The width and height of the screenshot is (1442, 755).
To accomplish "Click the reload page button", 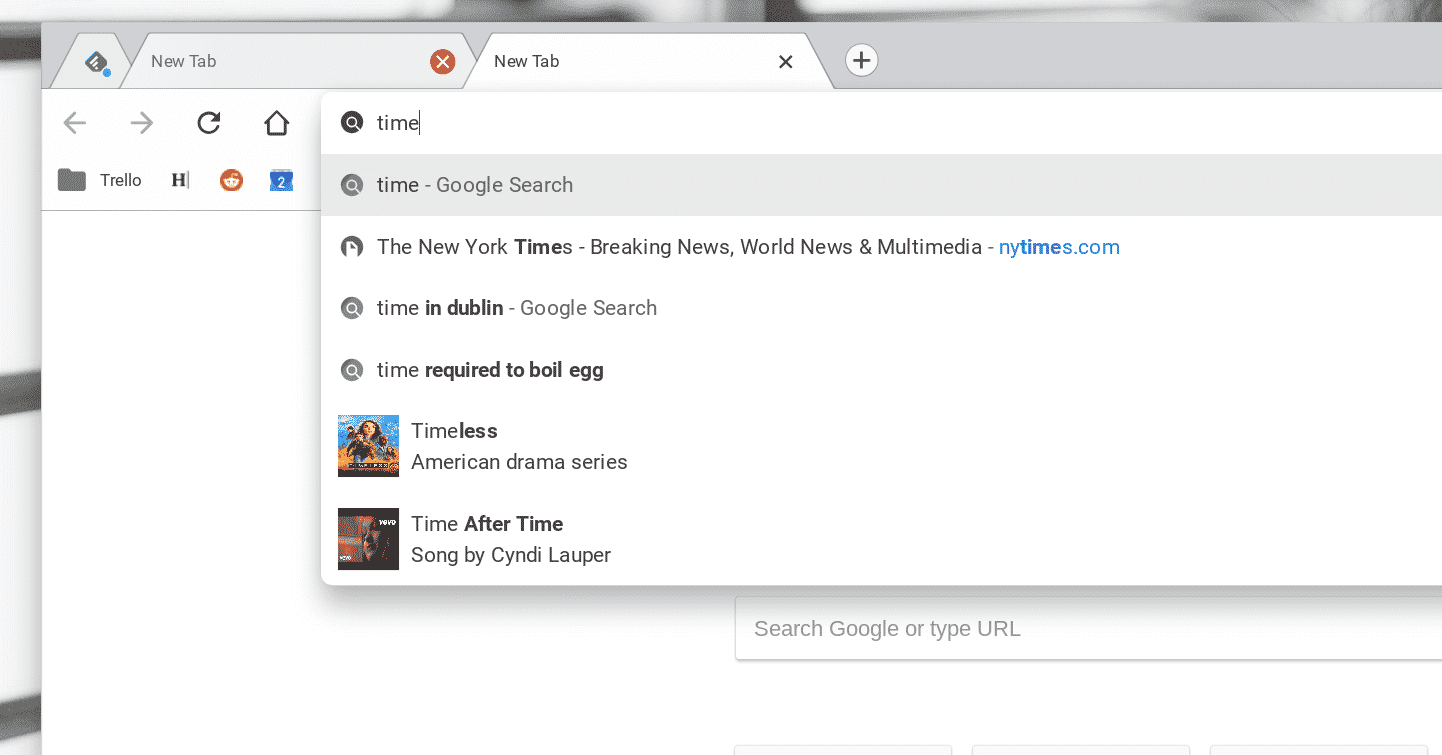I will point(208,123).
